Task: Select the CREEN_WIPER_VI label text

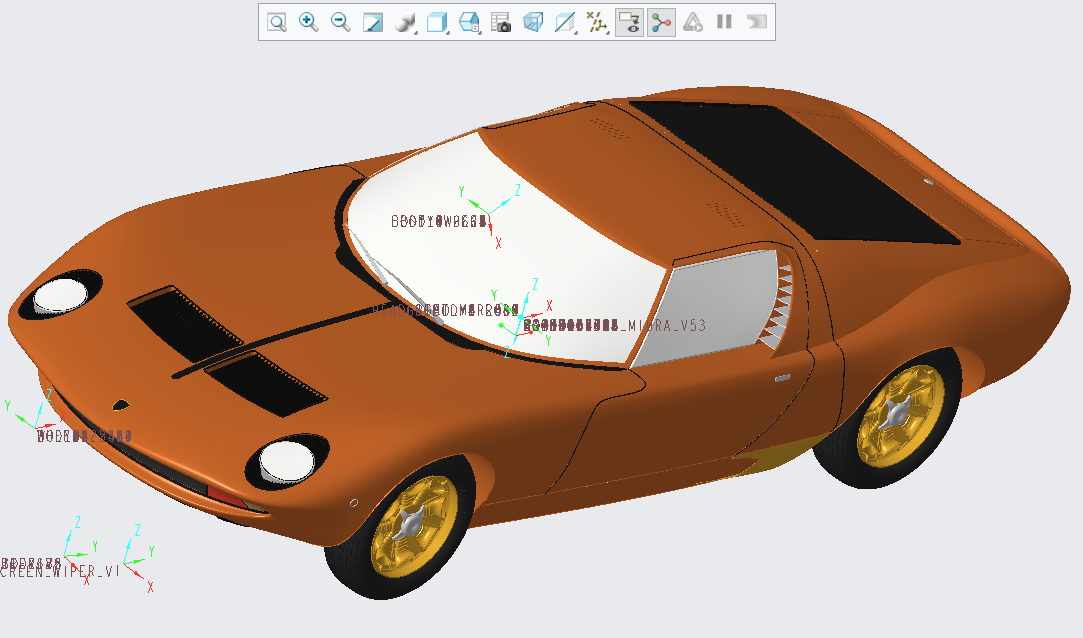Action: click(59, 572)
